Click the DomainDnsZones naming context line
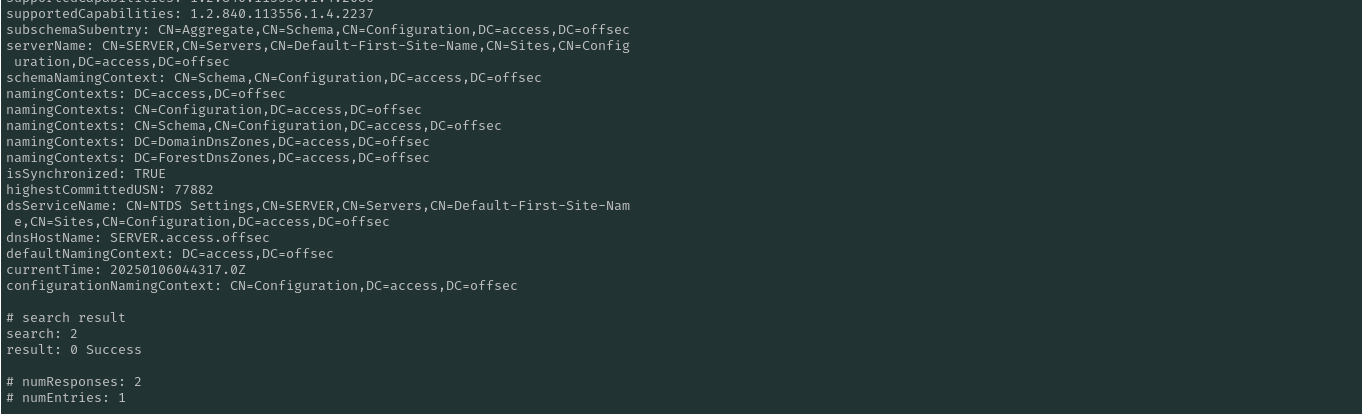The height and width of the screenshot is (414, 1362). [217, 142]
